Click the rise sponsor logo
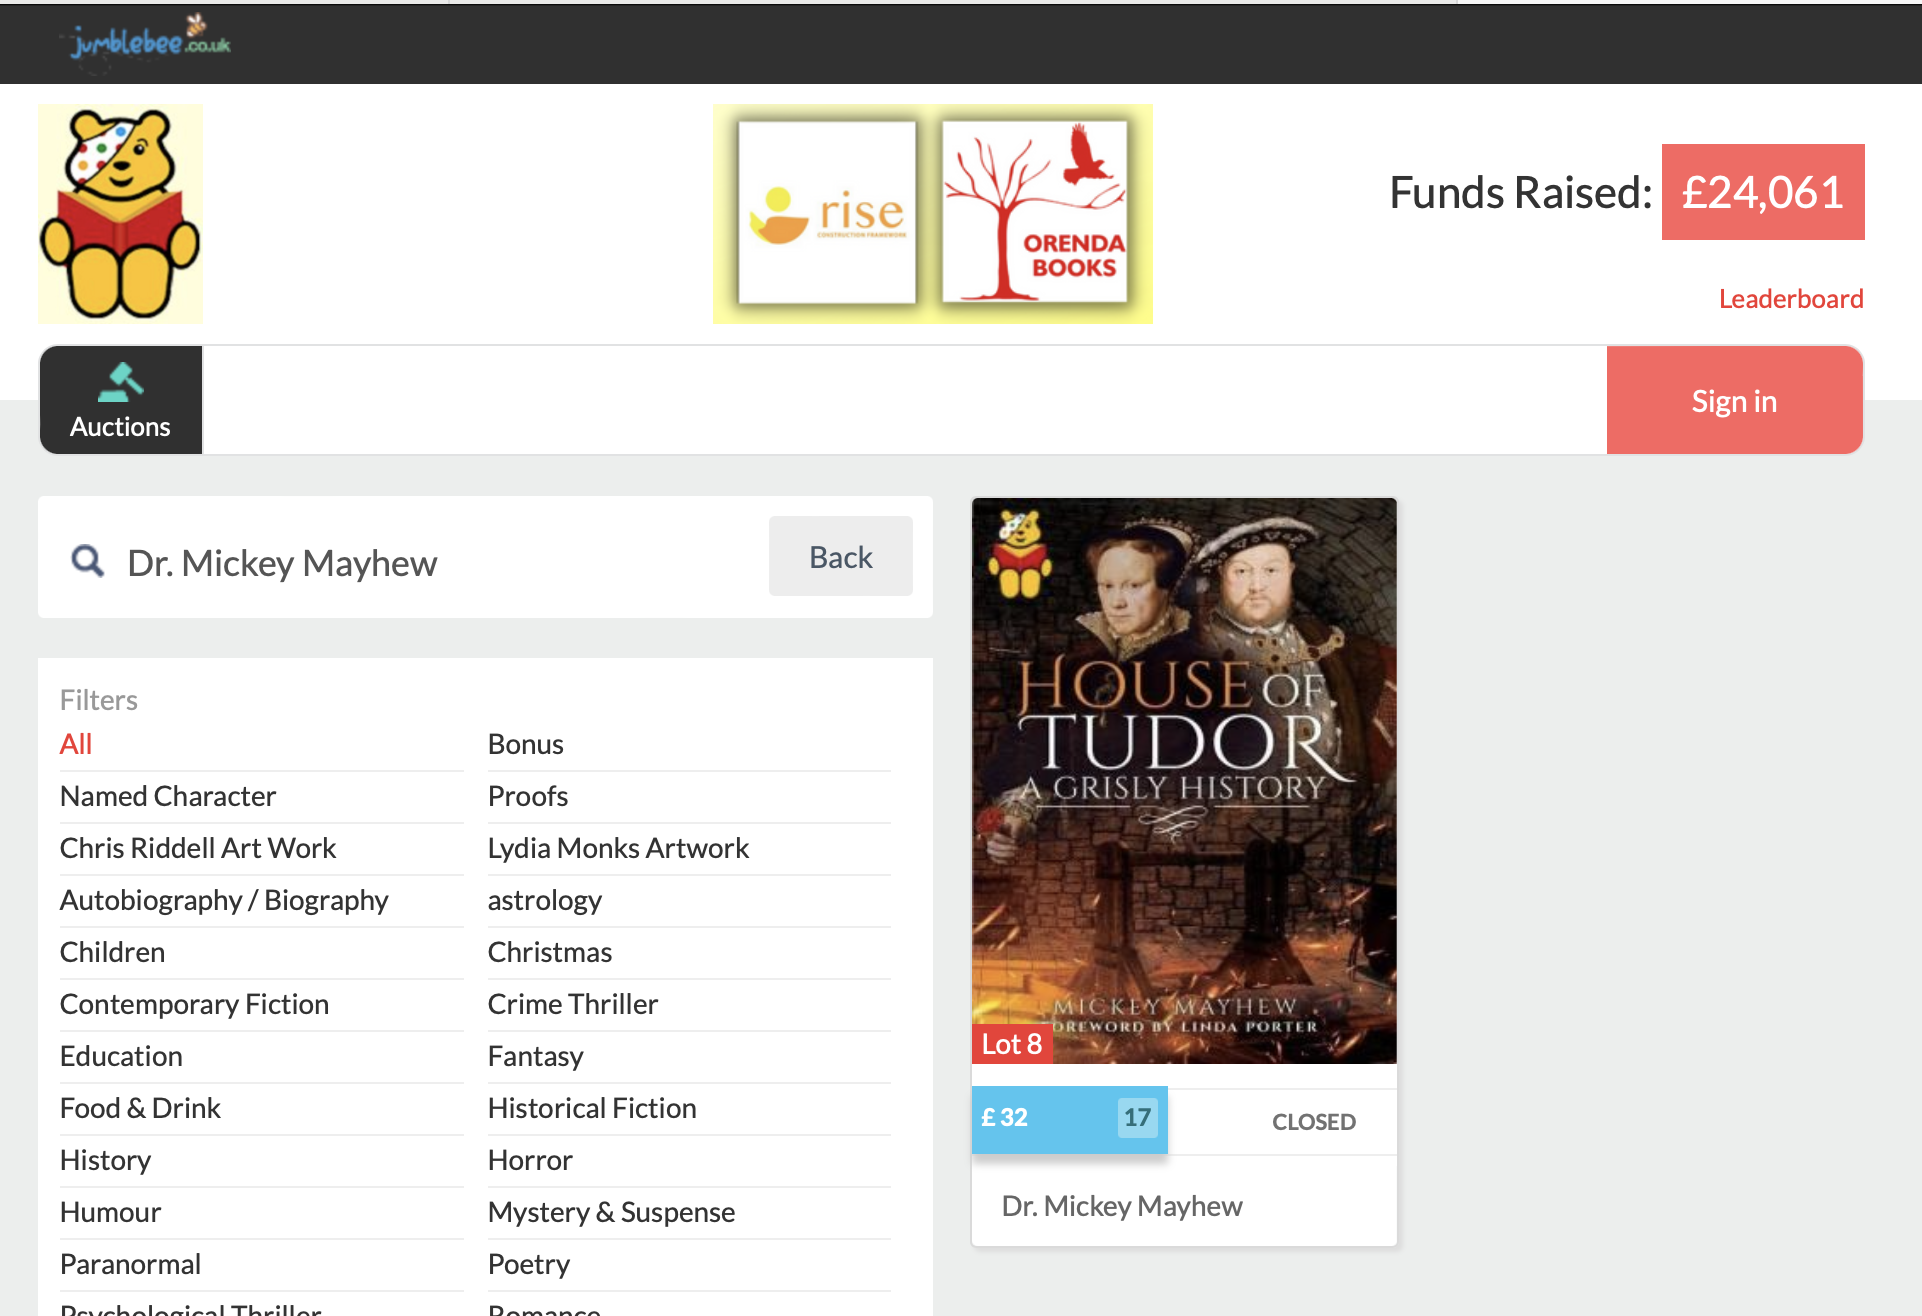Viewport: 1922px width, 1316px height. click(827, 213)
